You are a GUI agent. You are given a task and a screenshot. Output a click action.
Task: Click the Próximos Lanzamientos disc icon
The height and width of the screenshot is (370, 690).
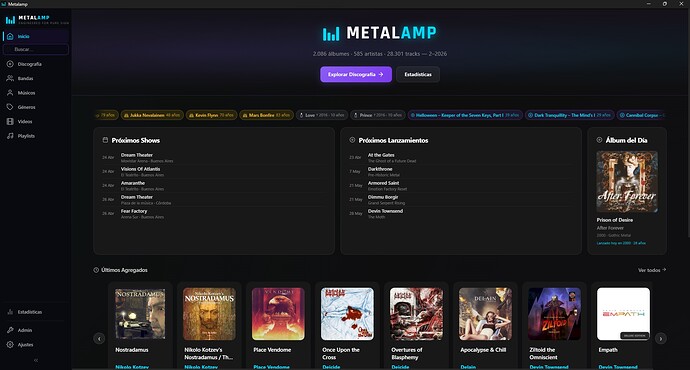(x=352, y=140)
